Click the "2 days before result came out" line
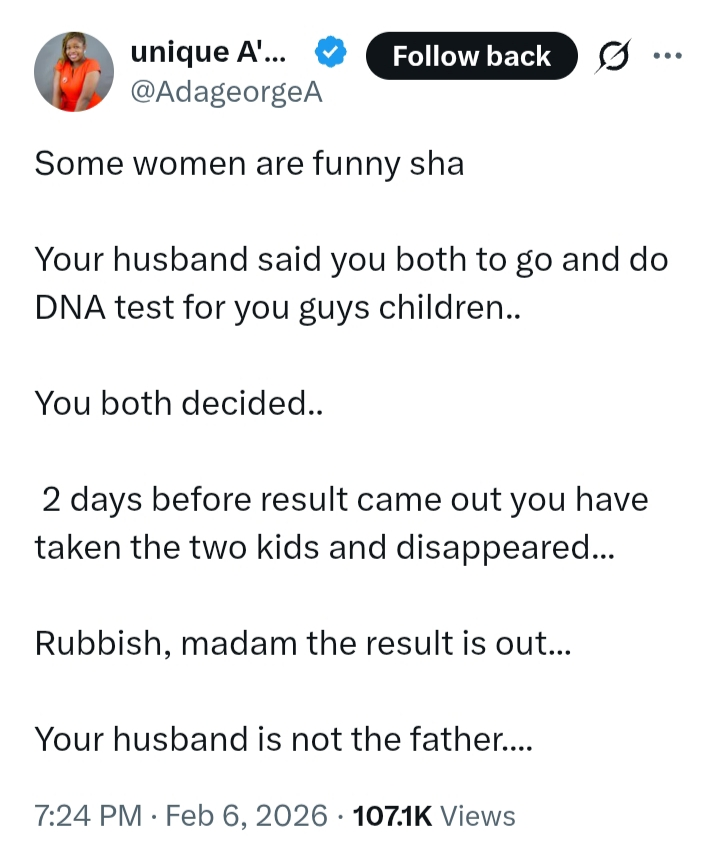The image size is (720, 857). (344, 499)
